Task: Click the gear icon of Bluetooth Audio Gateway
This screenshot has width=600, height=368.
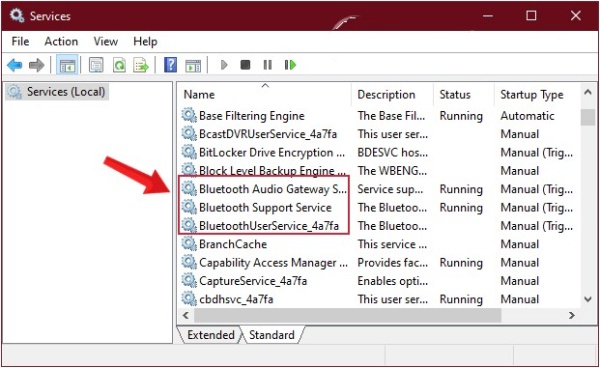Action: click(189, 188)
